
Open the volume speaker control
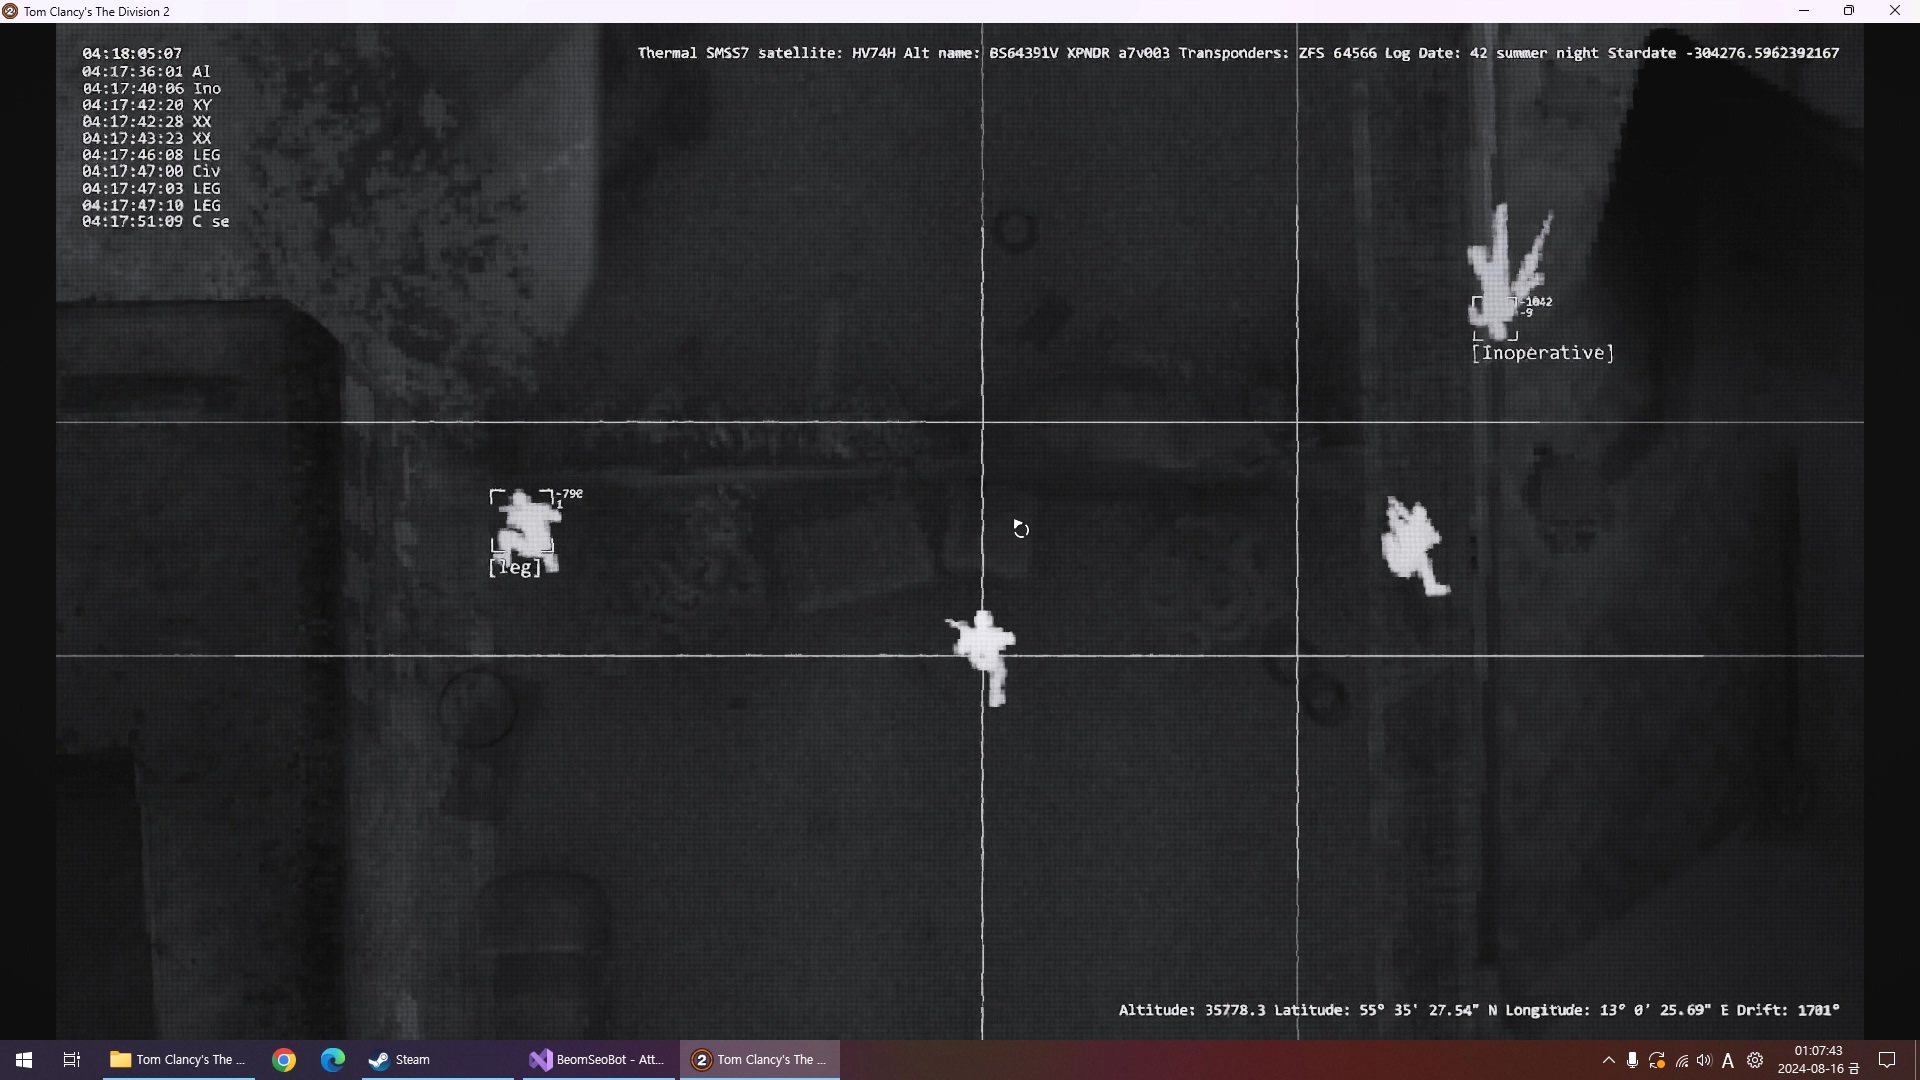[x=1705, y=1060]
